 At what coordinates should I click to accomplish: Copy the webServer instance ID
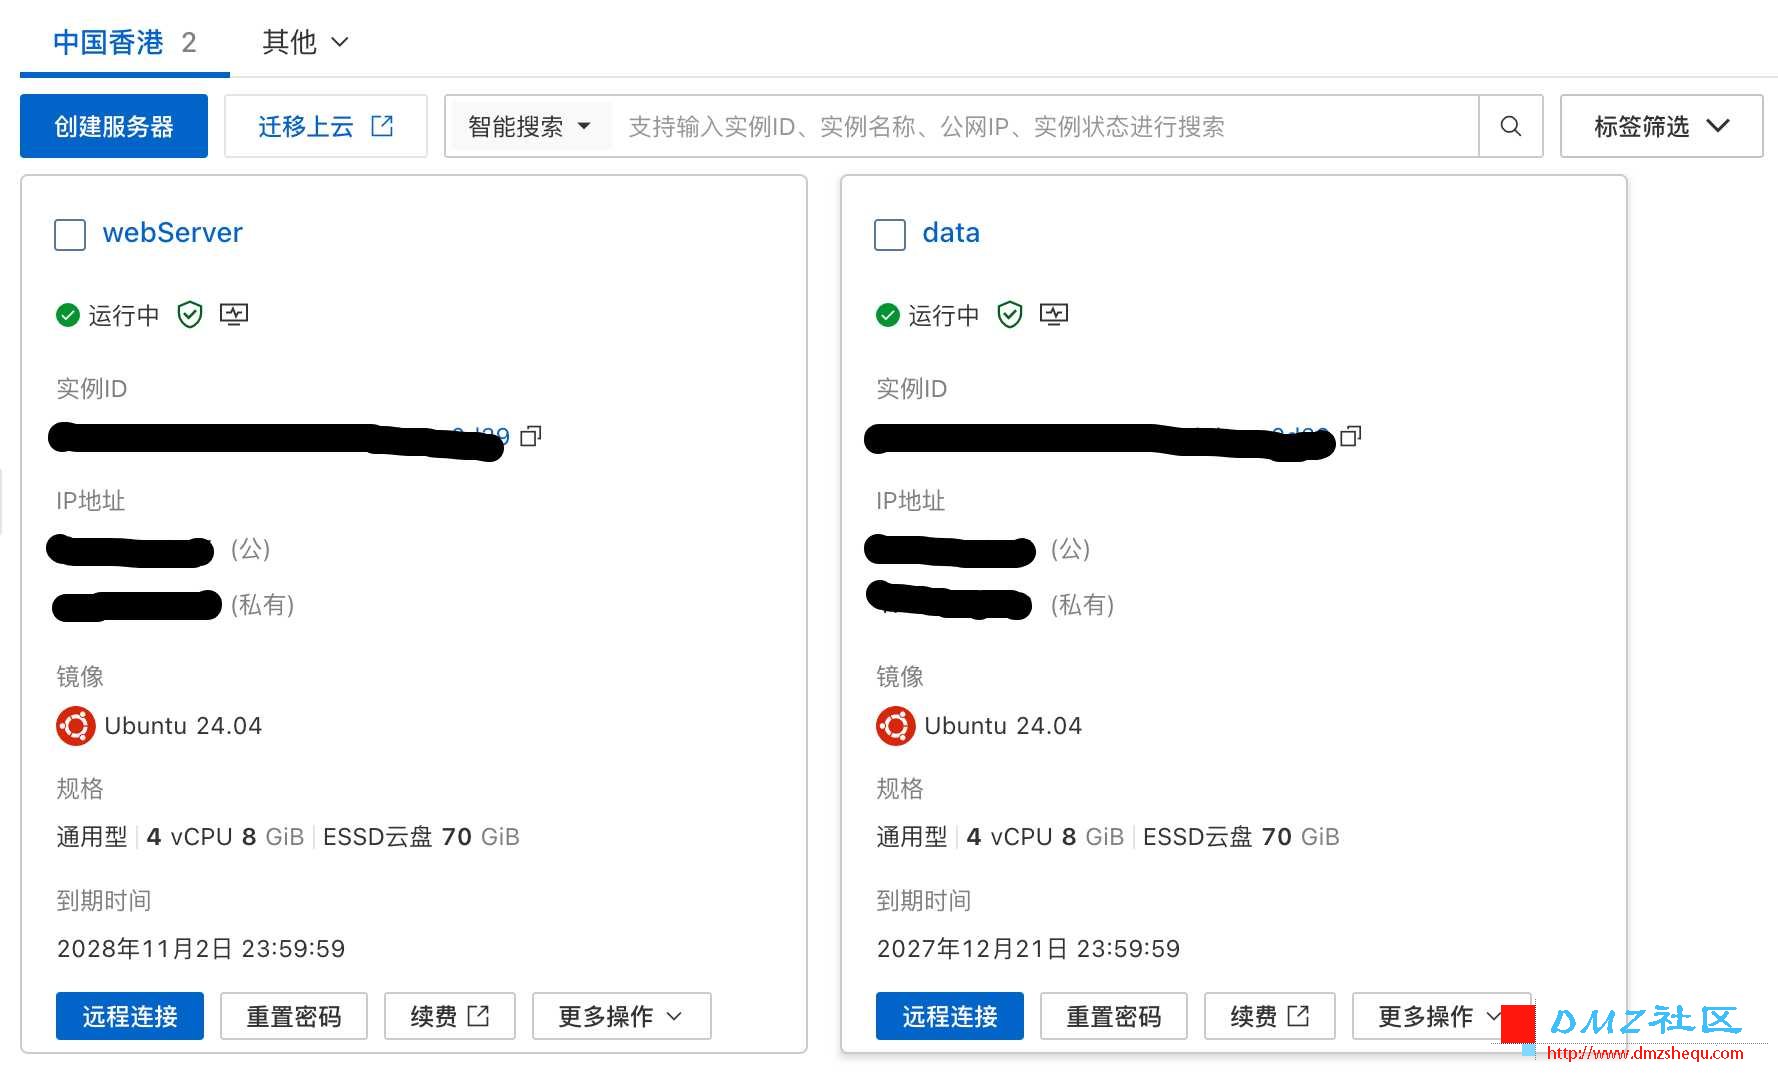[531, 435]
